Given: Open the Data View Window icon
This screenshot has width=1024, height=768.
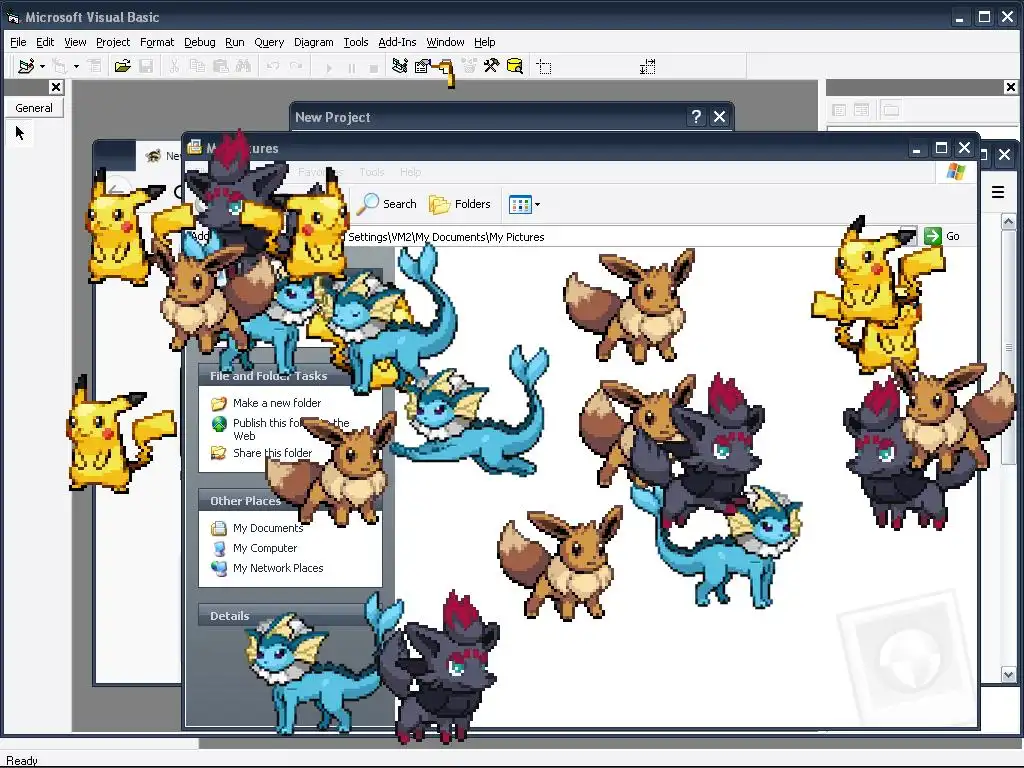Looking at the screenshot, I should pyautogui.click(x=515, y=66).
